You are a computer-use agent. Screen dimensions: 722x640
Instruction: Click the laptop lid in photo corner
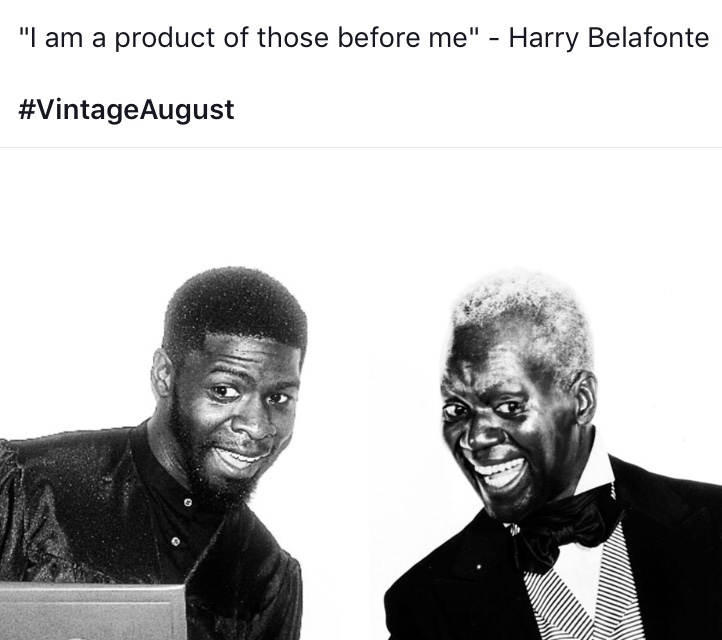point(92,611)
